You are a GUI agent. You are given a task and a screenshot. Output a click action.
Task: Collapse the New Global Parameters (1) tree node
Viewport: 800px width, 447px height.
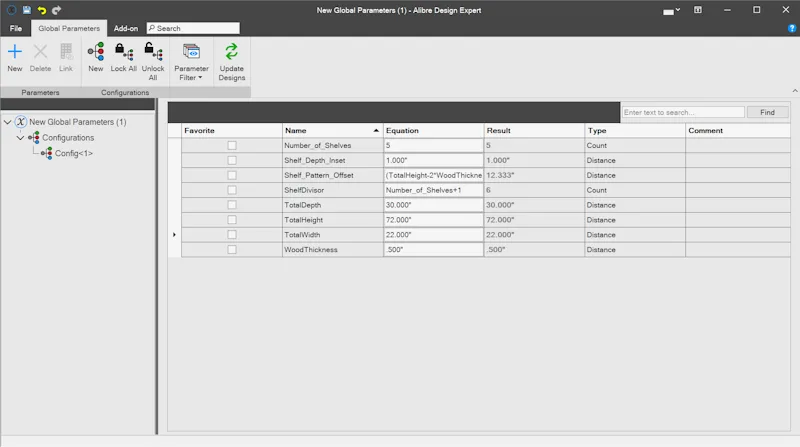point(8,122)
